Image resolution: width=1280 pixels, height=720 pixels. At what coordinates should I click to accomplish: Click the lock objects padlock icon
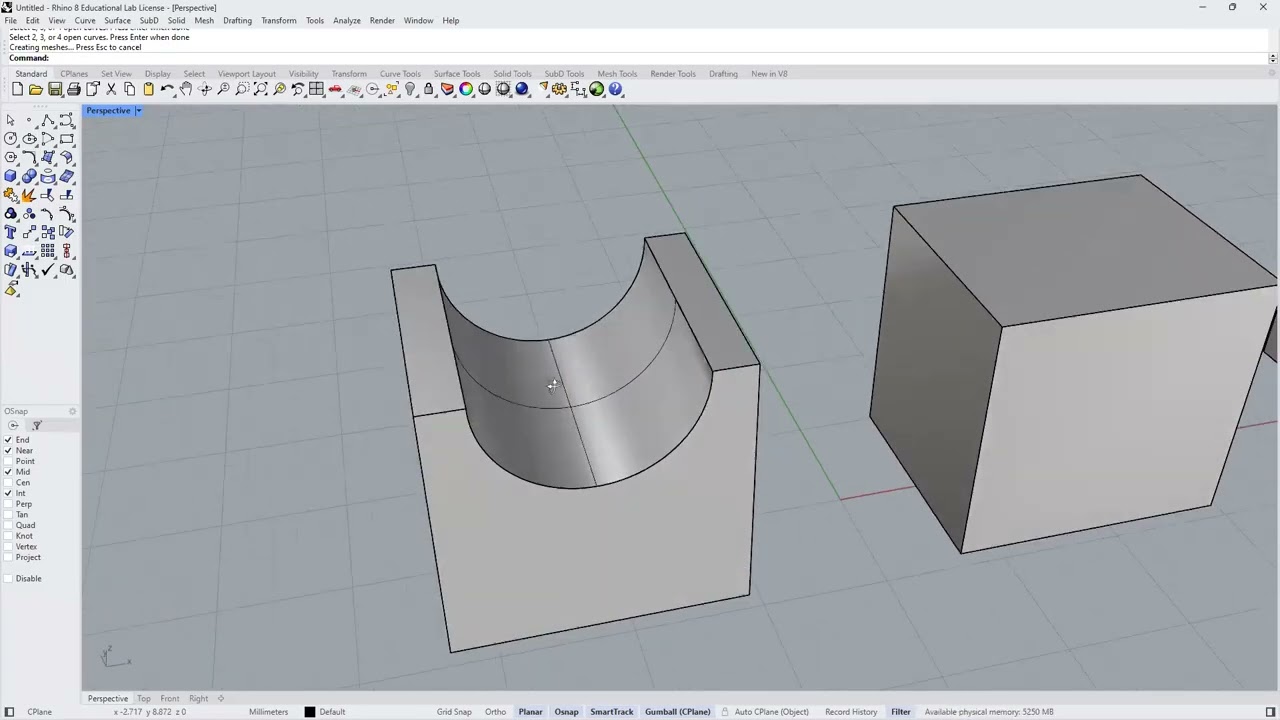tap(428, 89)
